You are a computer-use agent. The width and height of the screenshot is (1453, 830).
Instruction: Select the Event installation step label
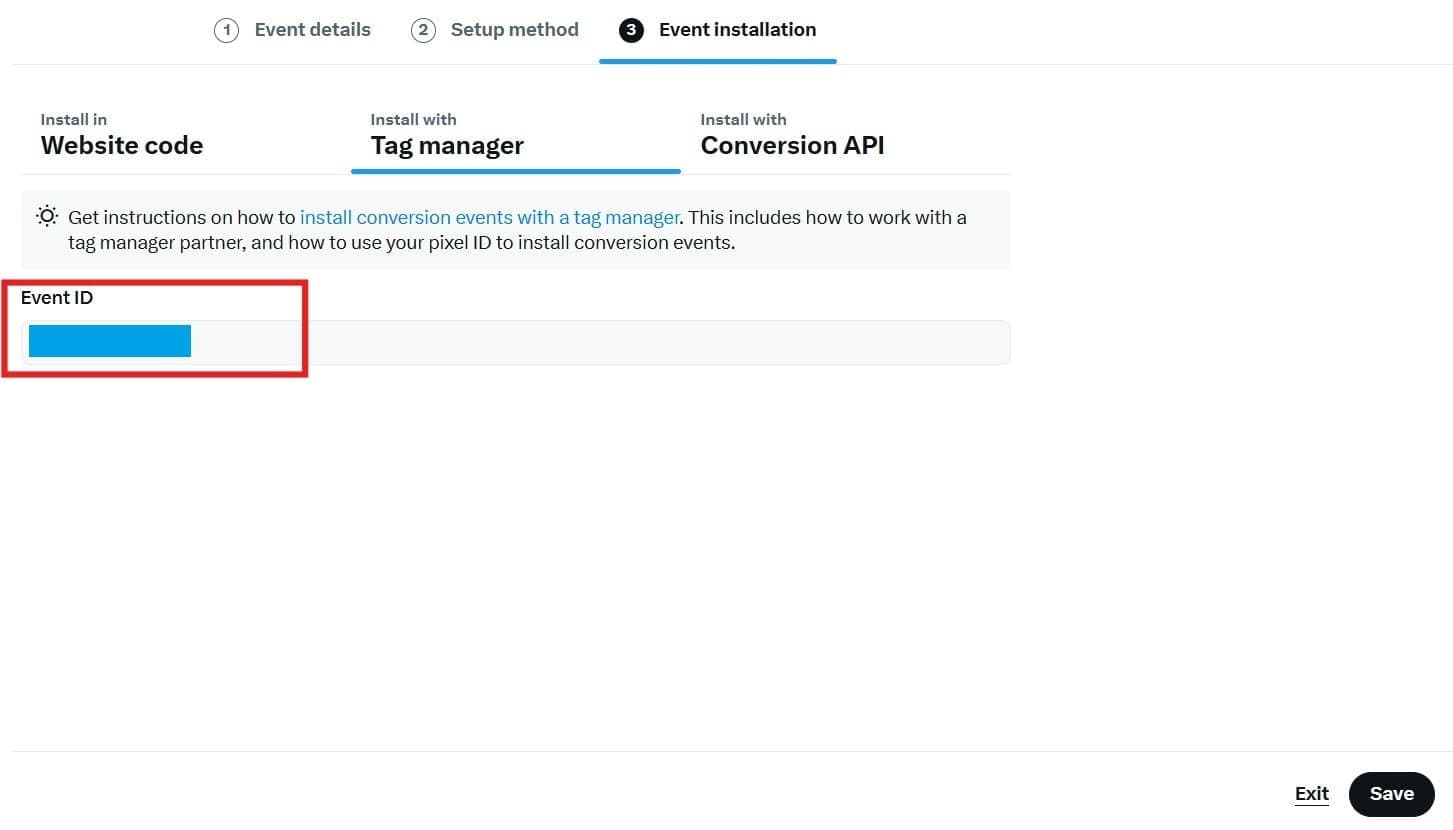[737, 30]
